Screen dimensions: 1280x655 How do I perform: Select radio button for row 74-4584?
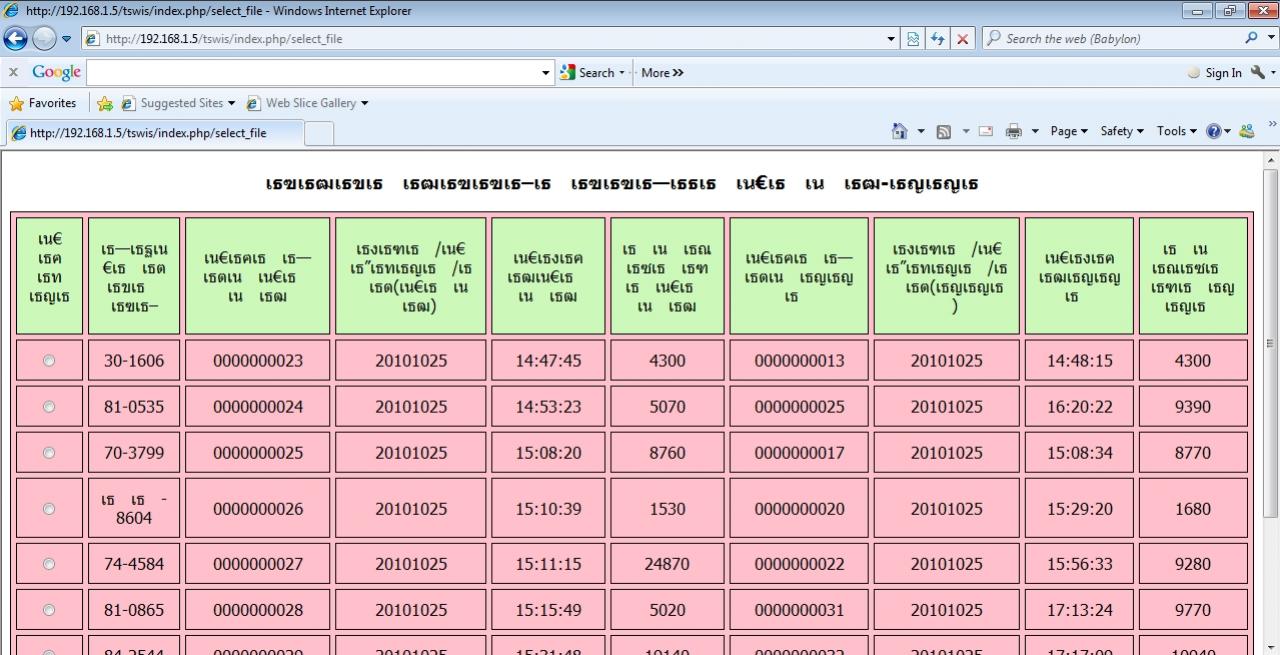coord(49,564)
